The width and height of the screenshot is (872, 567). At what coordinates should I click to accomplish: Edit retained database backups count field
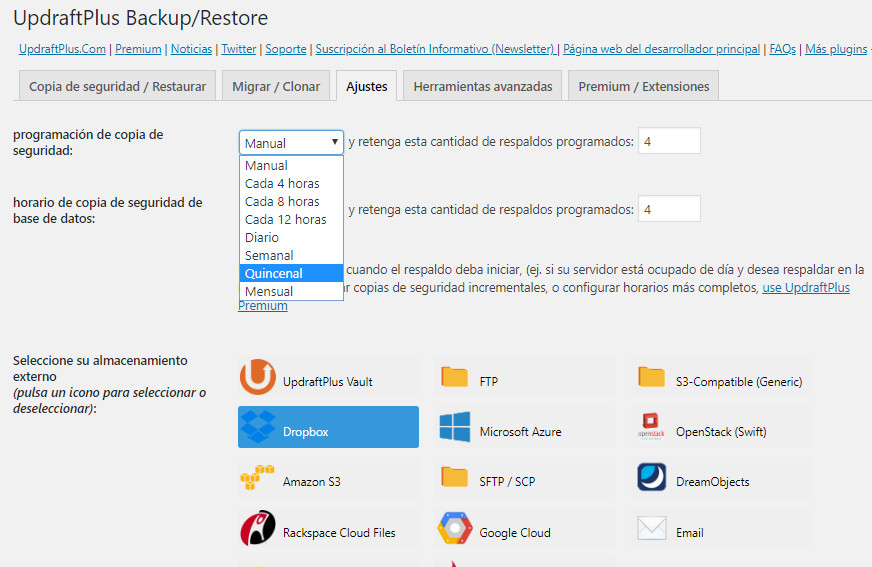tap(669, 209)
